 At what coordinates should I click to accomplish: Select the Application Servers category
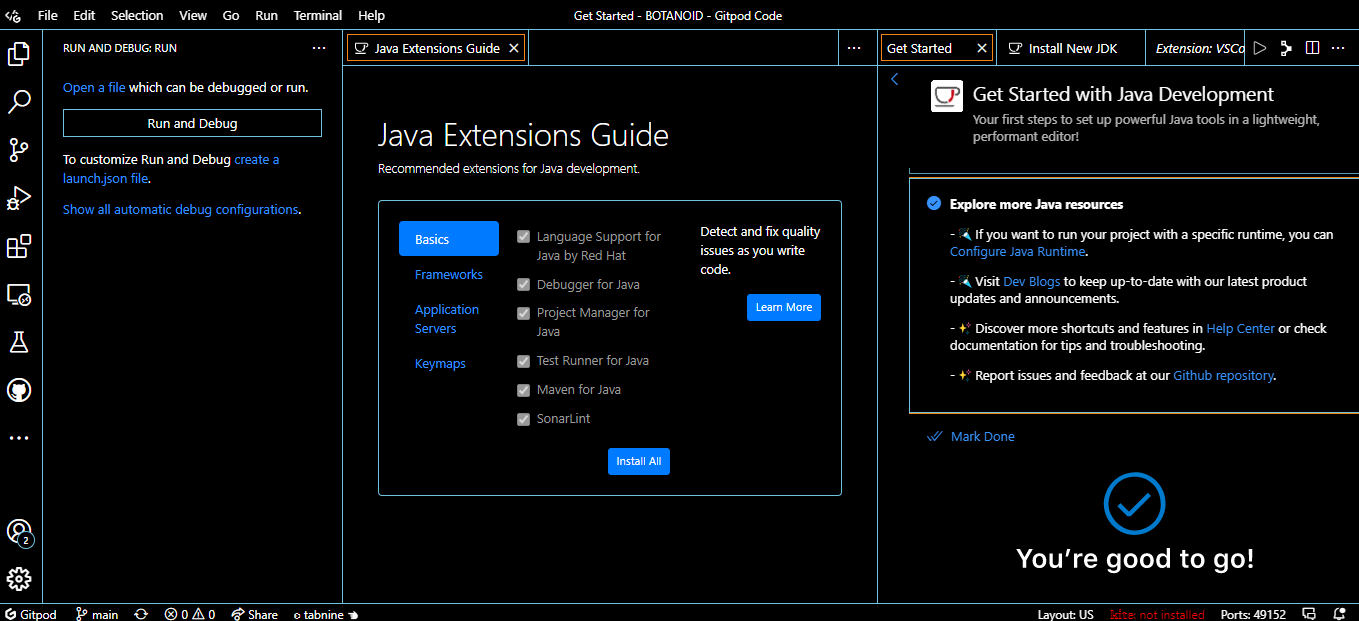coord(447,319)
